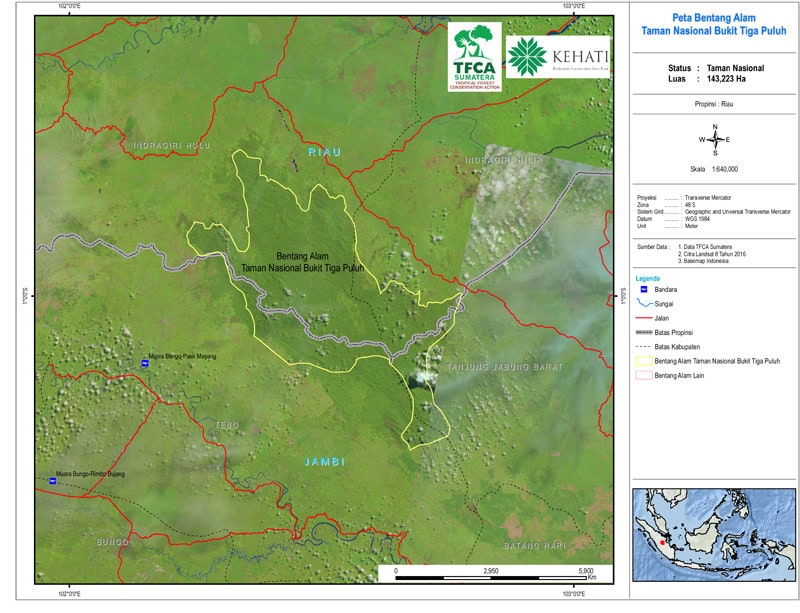Click the Muara Bungo-Rimbo Bujang airport marker
800x613 pixels.
click(53, 481)
